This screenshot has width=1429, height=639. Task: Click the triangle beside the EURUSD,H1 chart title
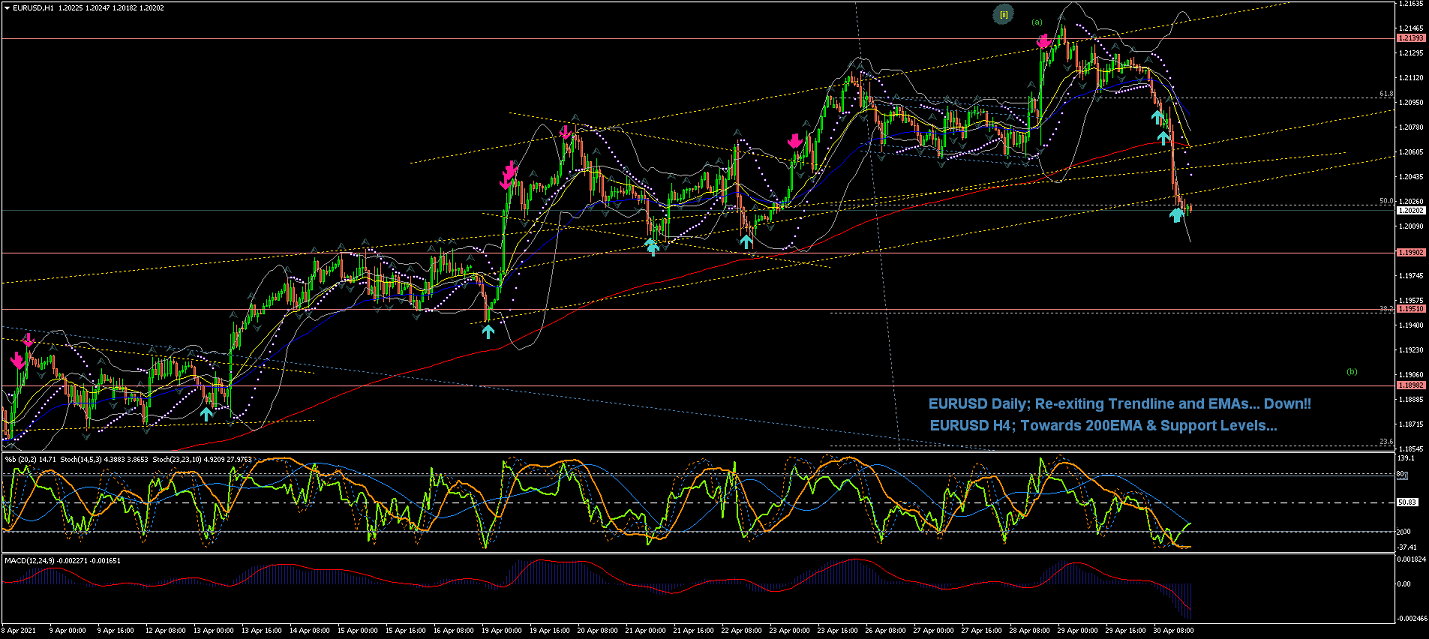click(x=6, y=7)
